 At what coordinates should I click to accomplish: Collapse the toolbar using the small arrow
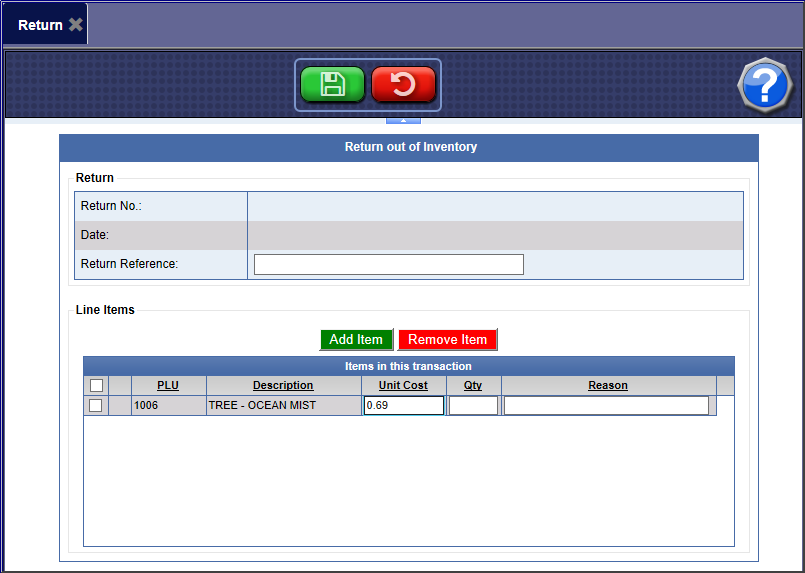pyautogui.click(x=403, y=120)
